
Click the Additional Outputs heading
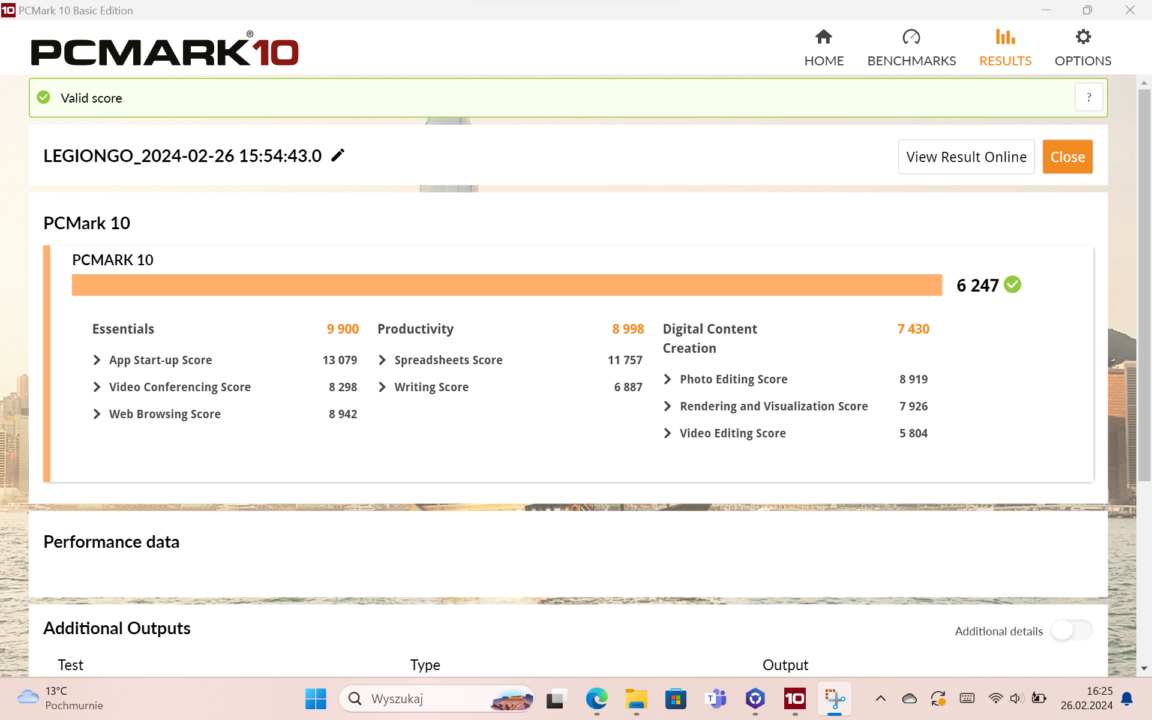click(117, 628)
